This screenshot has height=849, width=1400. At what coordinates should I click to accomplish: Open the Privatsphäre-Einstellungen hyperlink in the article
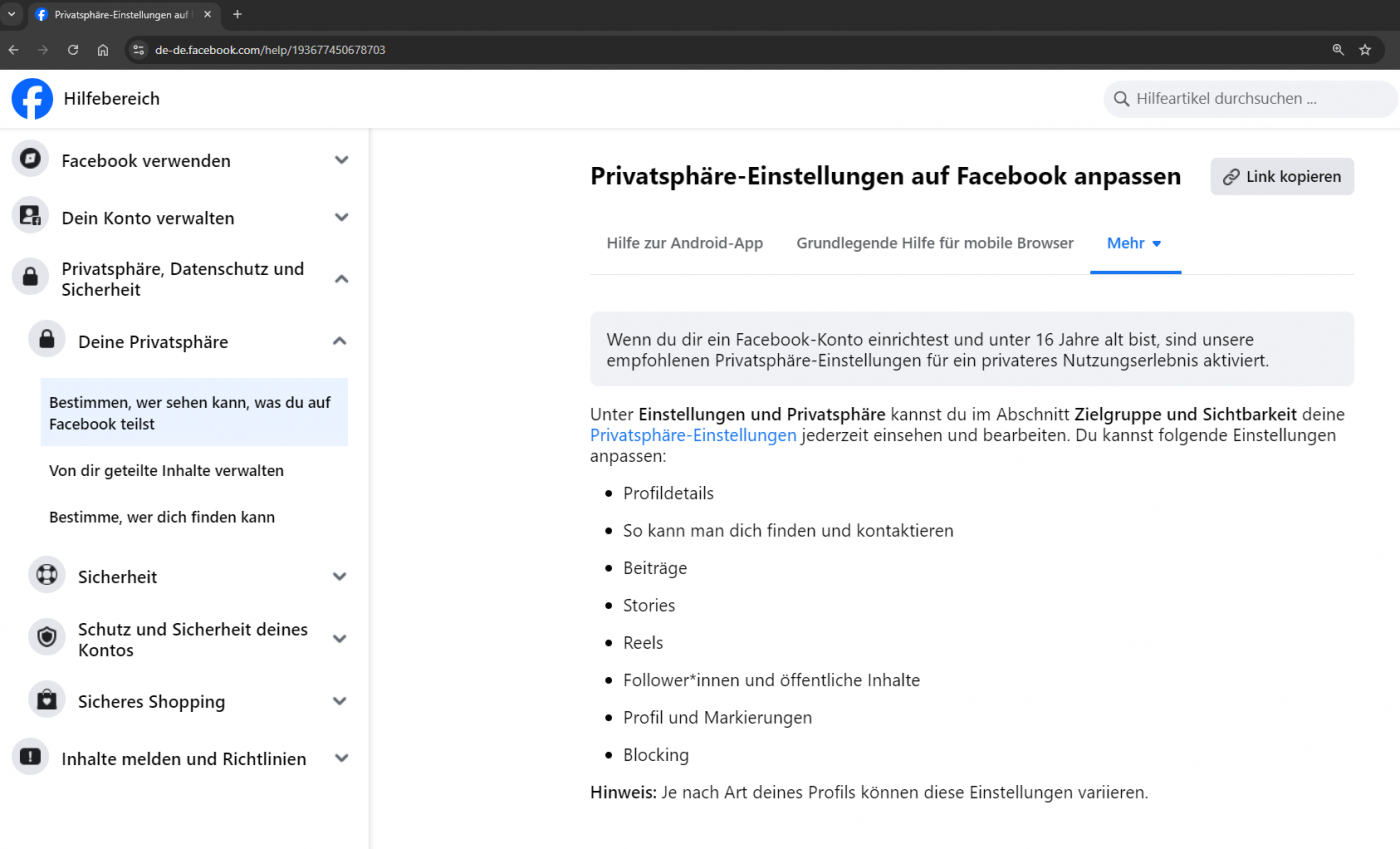(x=693, y=435)
